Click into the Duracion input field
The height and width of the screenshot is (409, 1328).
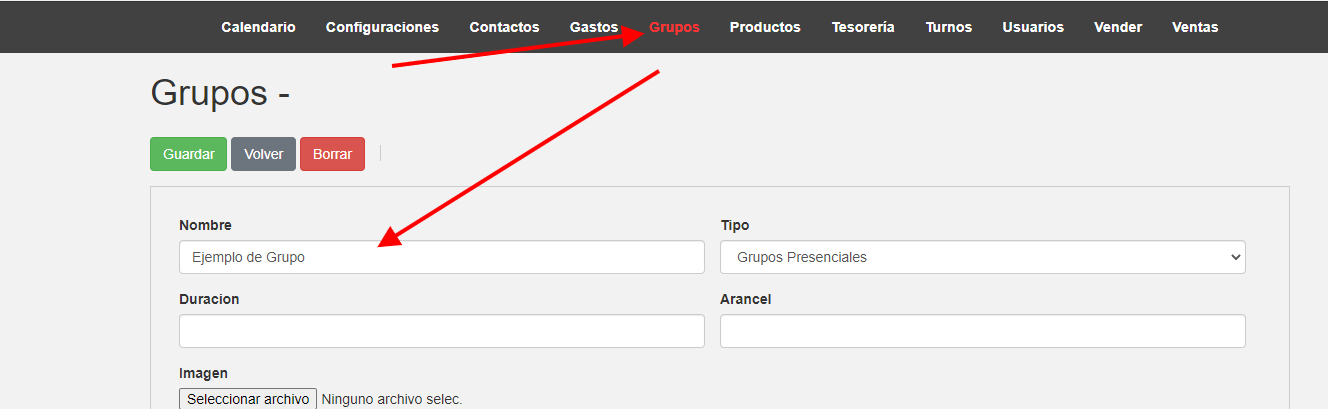[442, 331]
